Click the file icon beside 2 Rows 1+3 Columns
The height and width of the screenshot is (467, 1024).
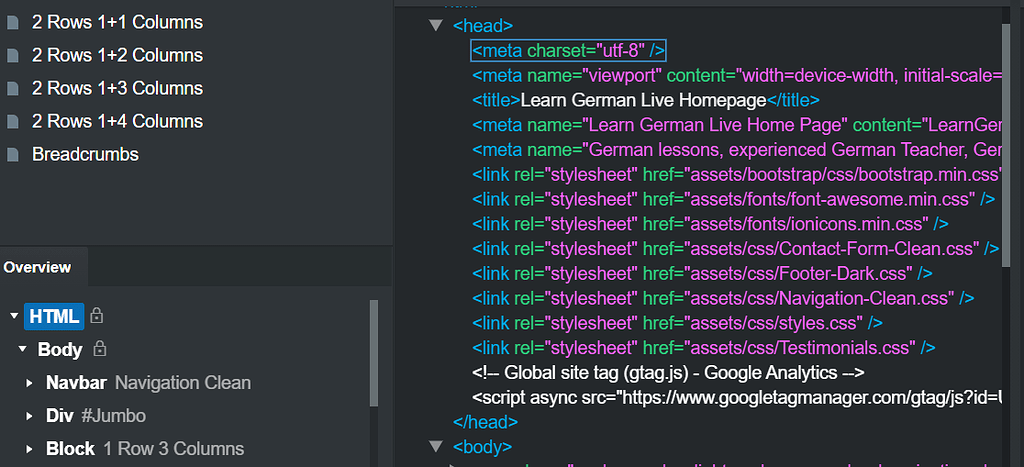(12, 89)
